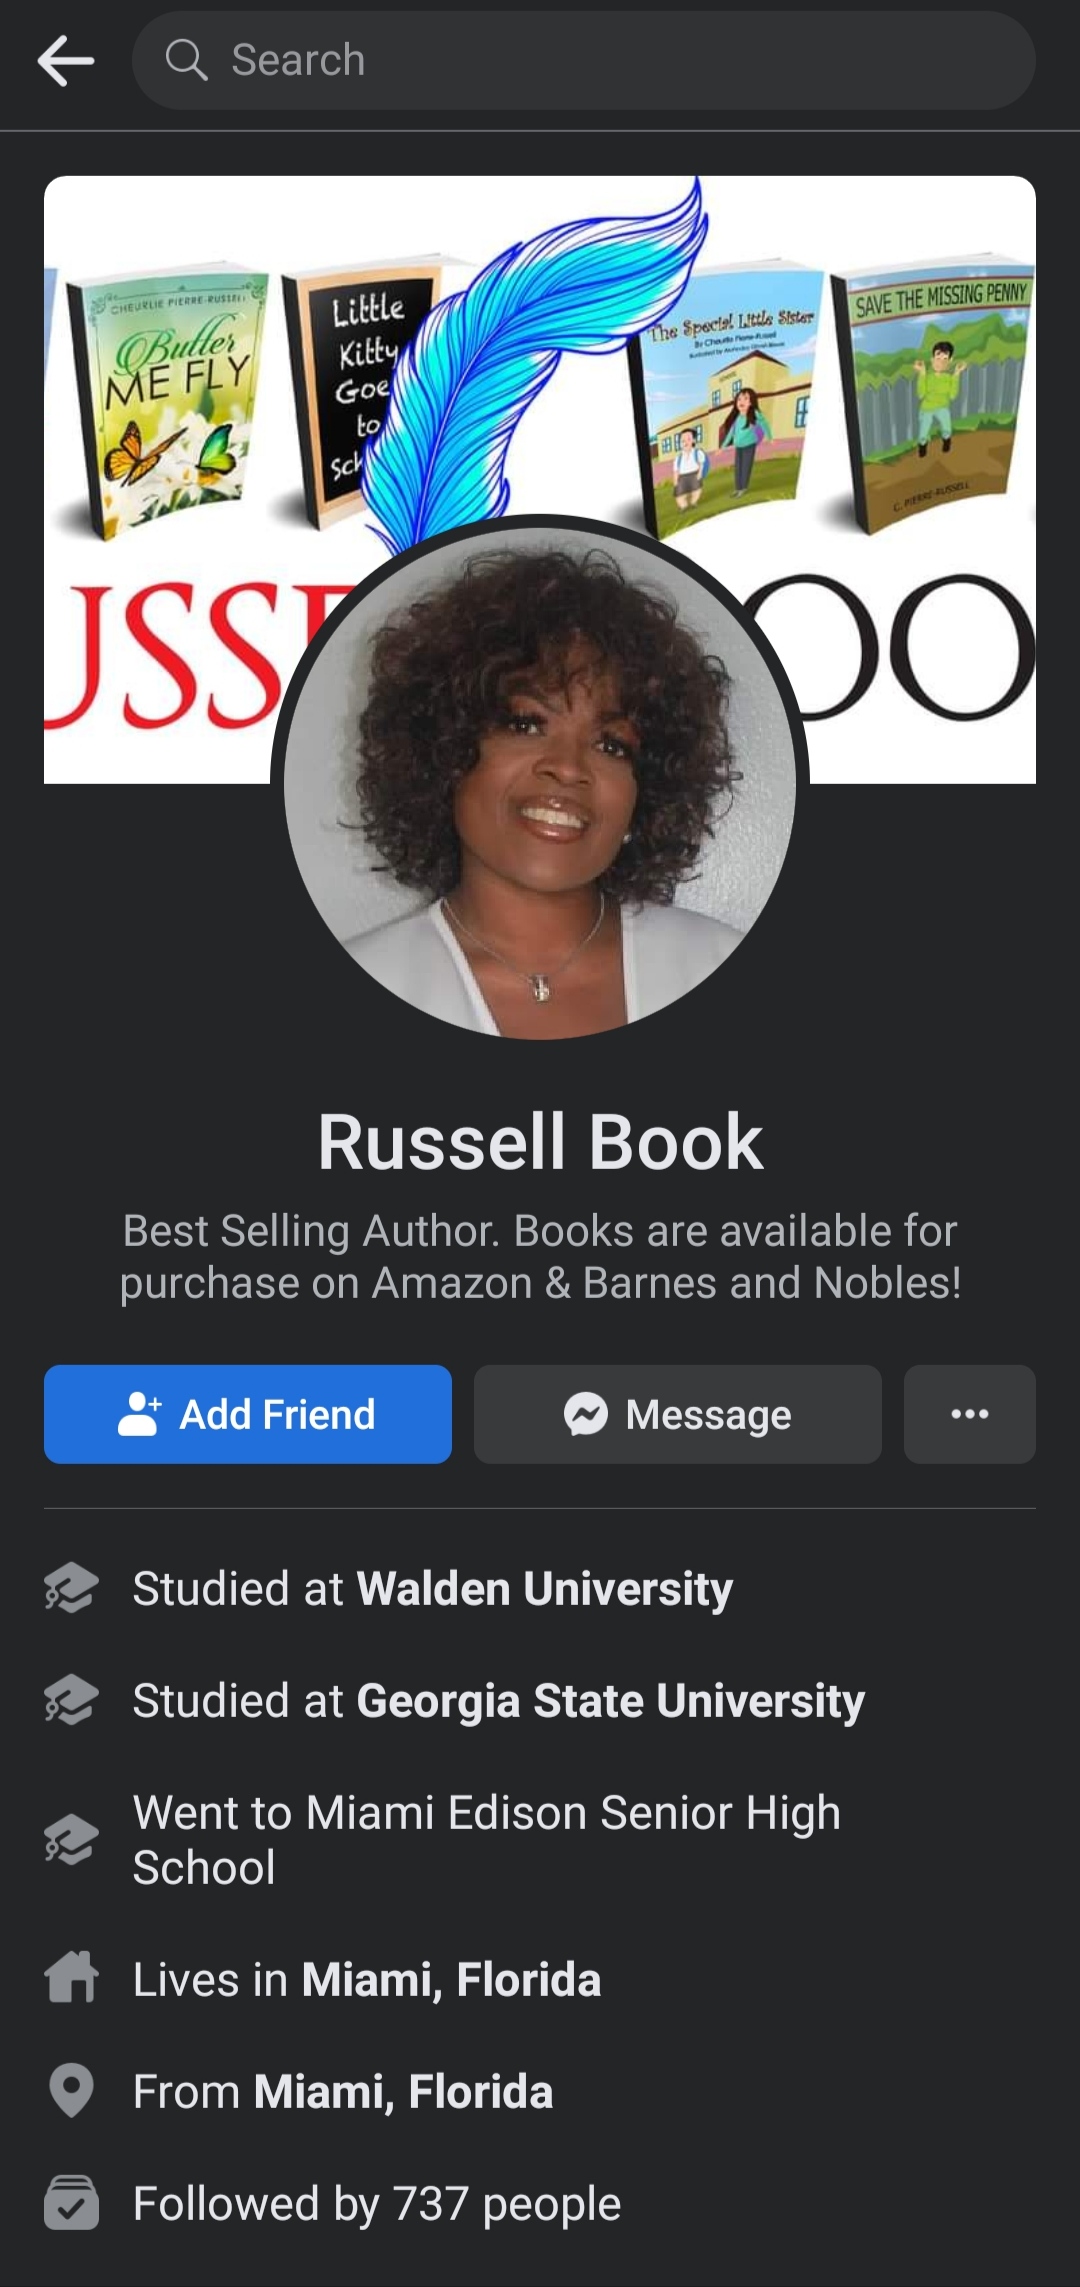Open the From Miami, Florida hometown link

pyautogui.click(x=403, y=2091)
